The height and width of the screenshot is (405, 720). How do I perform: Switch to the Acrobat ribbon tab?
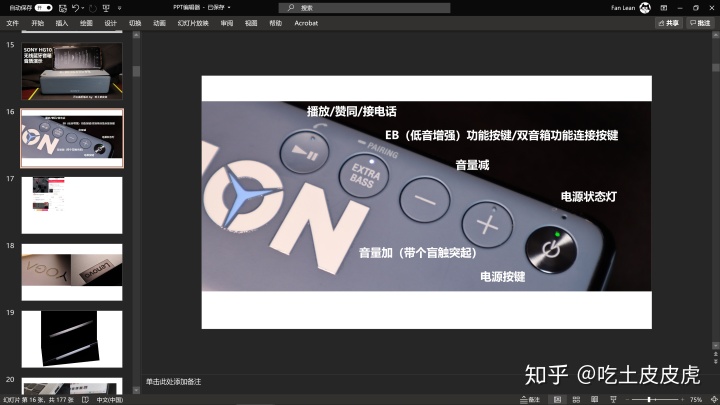coord(306,23)
